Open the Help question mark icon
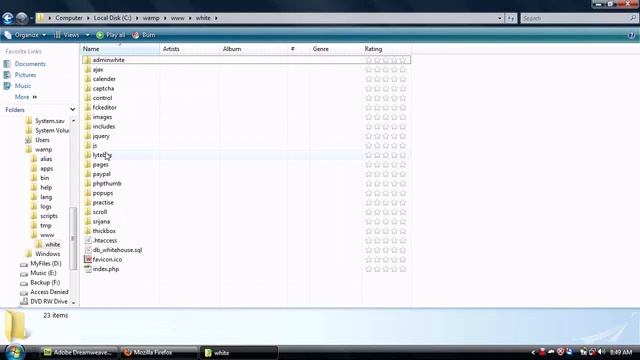640x360 pixels. [631, 35]
